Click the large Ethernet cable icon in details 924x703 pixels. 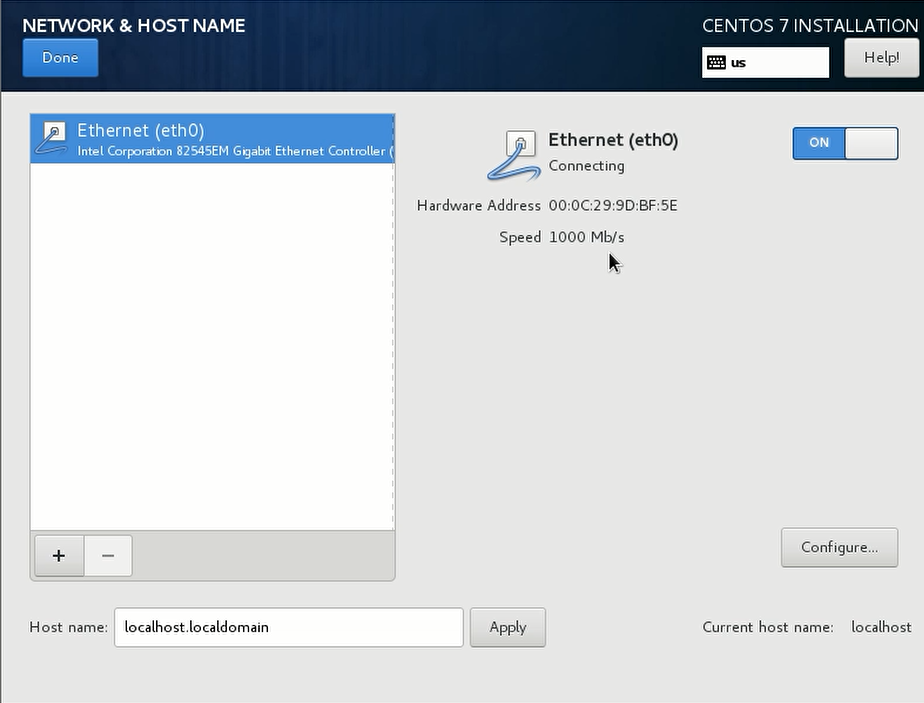[514, 155]
